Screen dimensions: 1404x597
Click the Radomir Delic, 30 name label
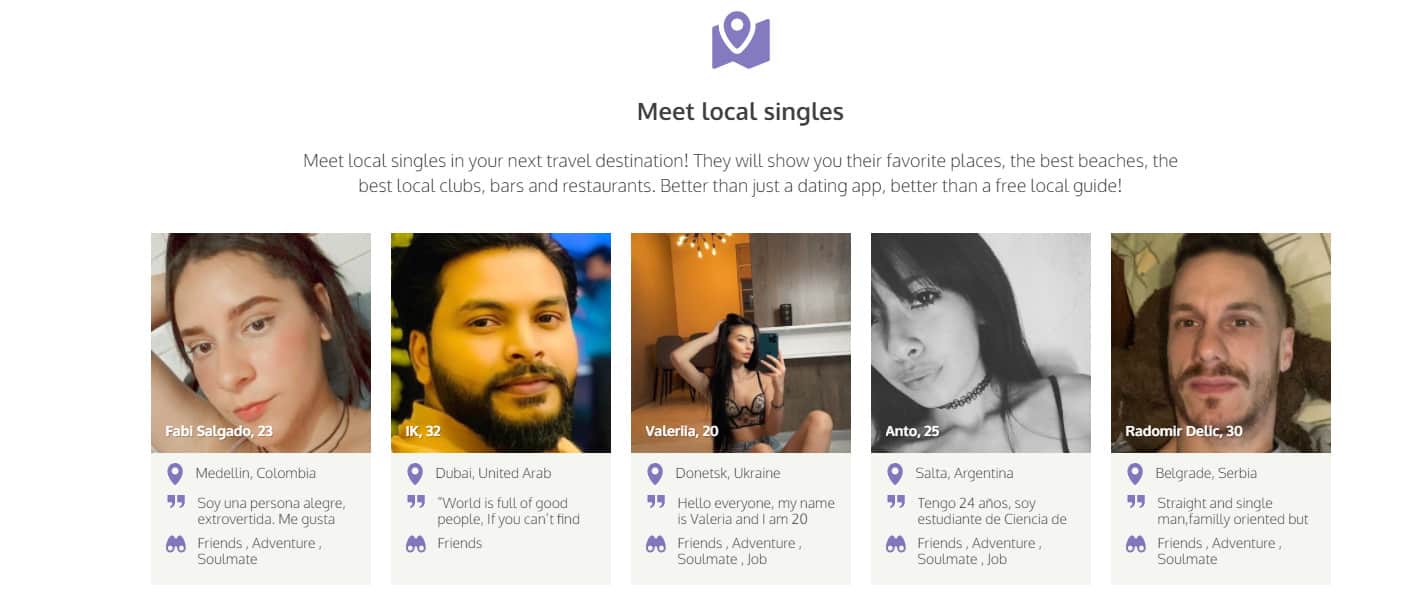1184,431
